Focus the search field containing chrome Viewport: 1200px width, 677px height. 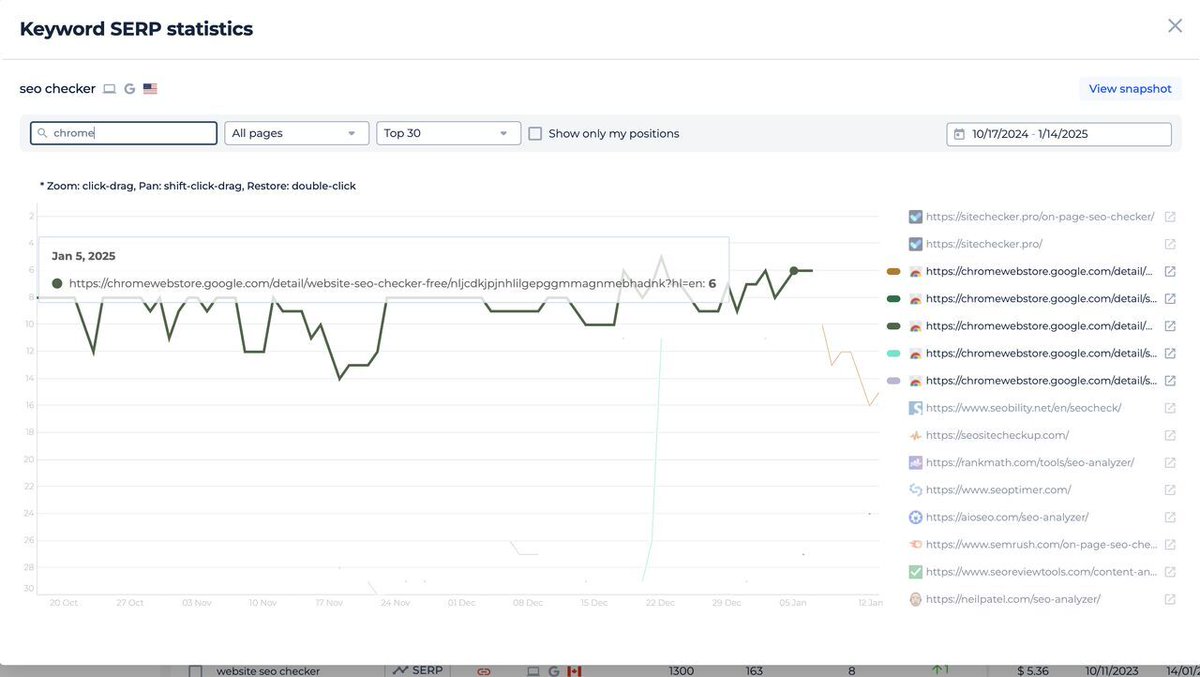pos(123,133)
